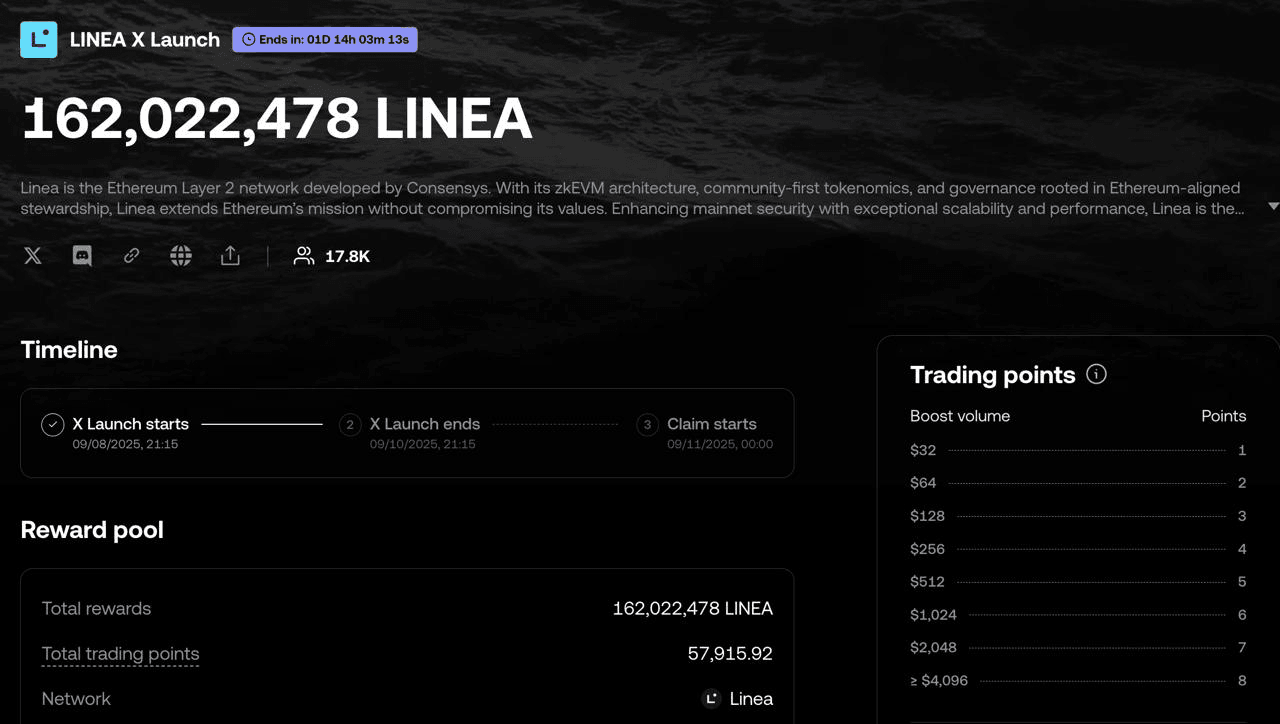This screenshot has width=1280, height=724.
Task: Click the chain link icon
Action: pos(131,256)
